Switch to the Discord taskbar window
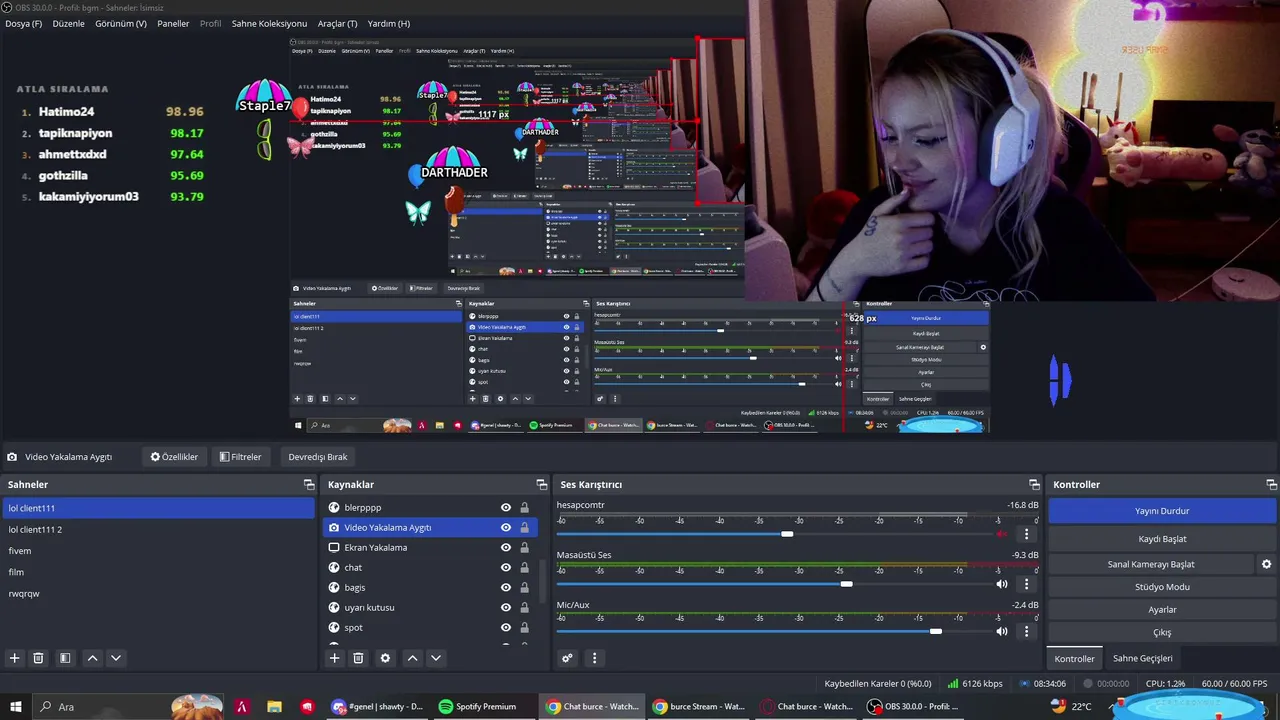Screen dimensions: 1280x720 pos(379,706)
